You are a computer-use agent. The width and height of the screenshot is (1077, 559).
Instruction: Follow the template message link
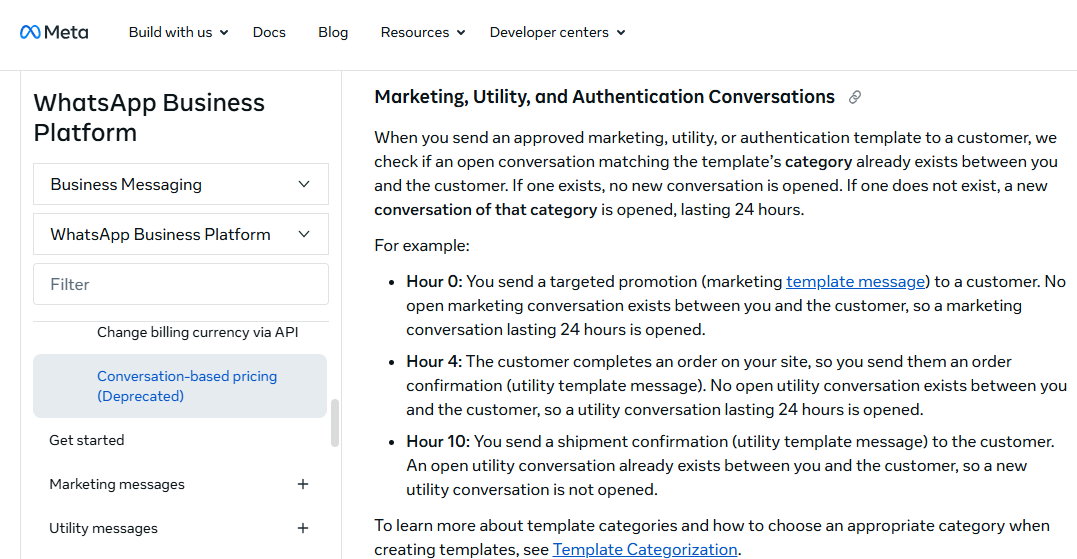point(855,282)
